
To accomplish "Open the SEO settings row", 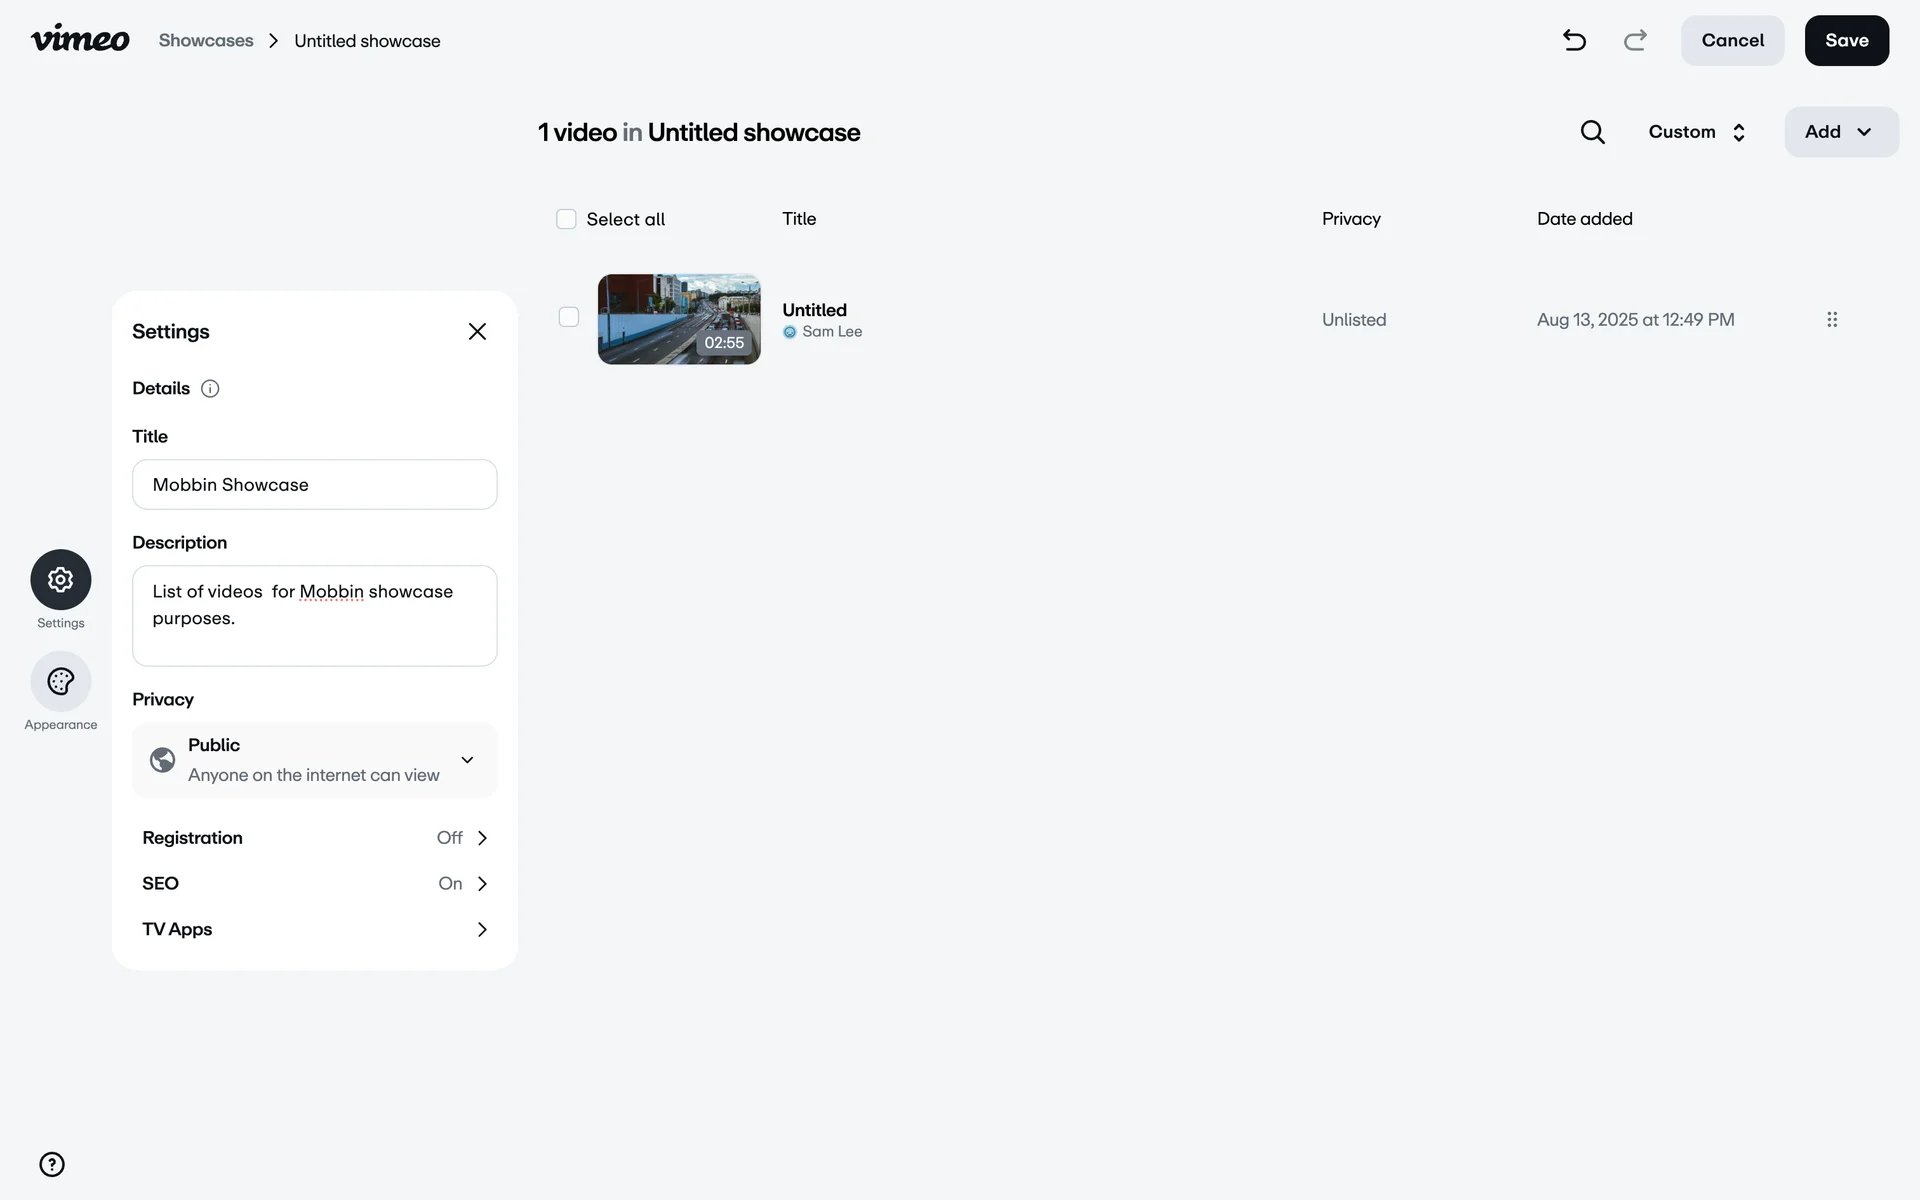I will tap(314, 884).
